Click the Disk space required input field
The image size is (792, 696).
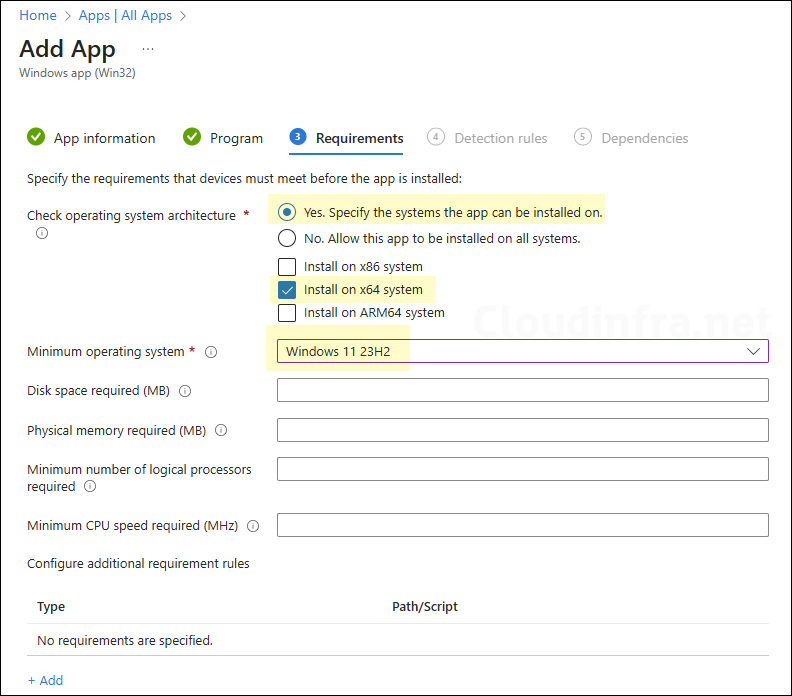click(x=522, y=390)
